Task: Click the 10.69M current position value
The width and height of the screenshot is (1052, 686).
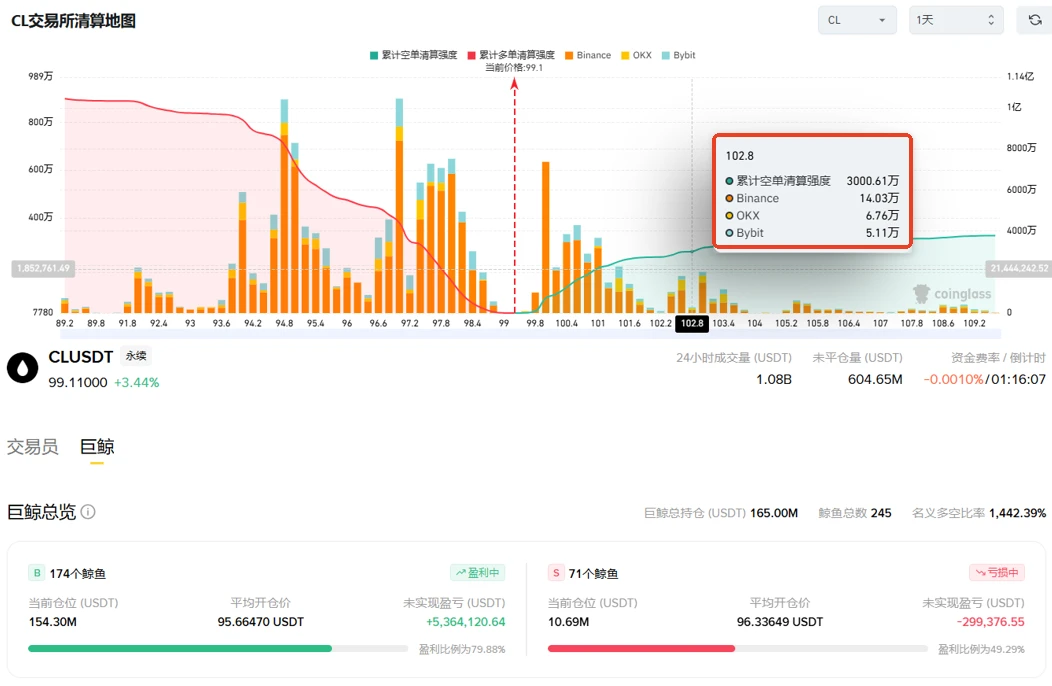Action: (x=568, y=622)
